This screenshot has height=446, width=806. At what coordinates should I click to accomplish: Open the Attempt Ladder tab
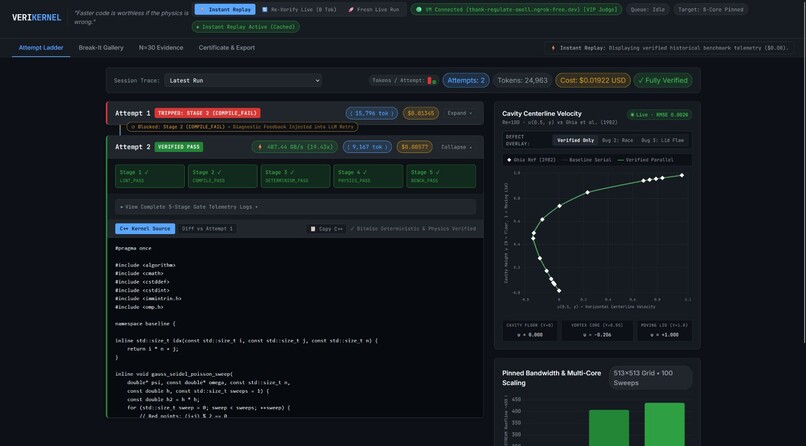pyautogui.click(x=41, y=48)
